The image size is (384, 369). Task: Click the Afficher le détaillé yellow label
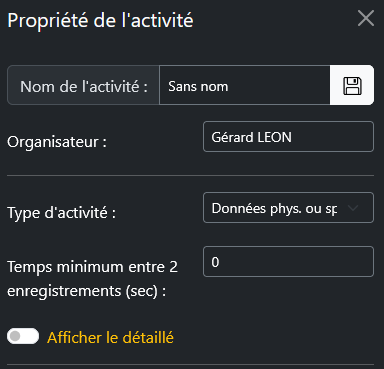110,337
